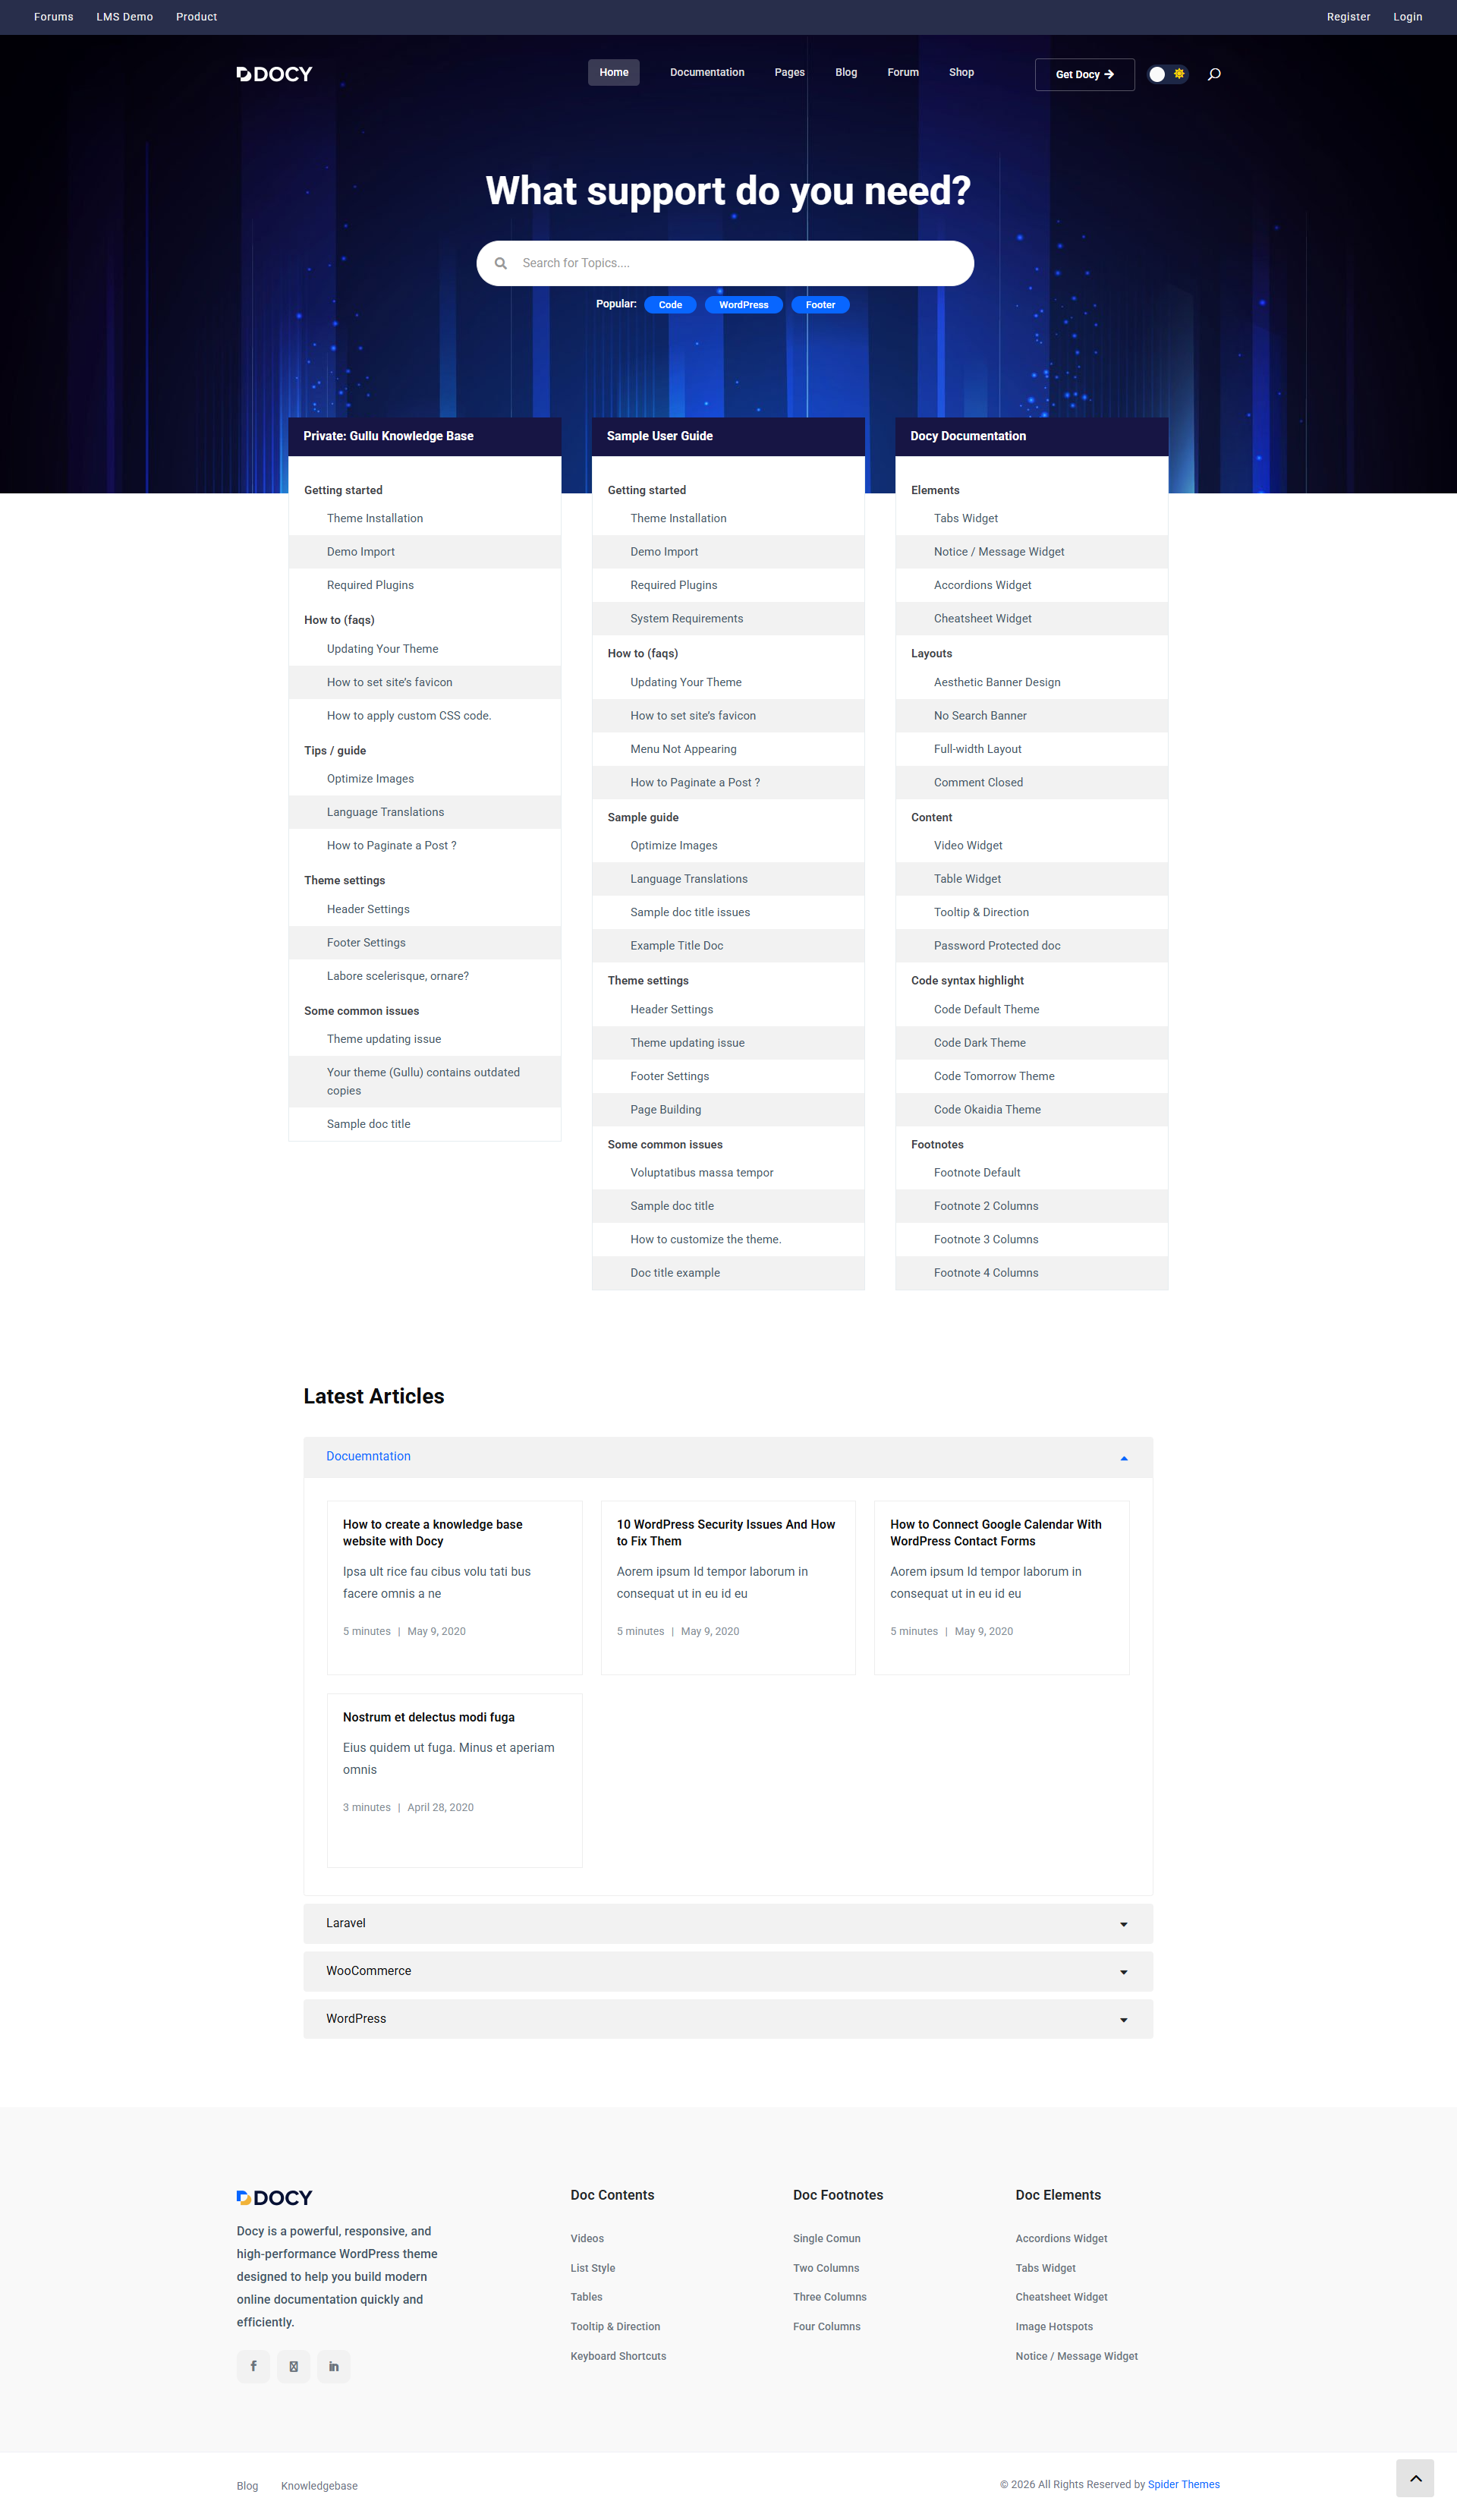Click the Register link
The image size is (1457, 2520).
[1348, 17]
